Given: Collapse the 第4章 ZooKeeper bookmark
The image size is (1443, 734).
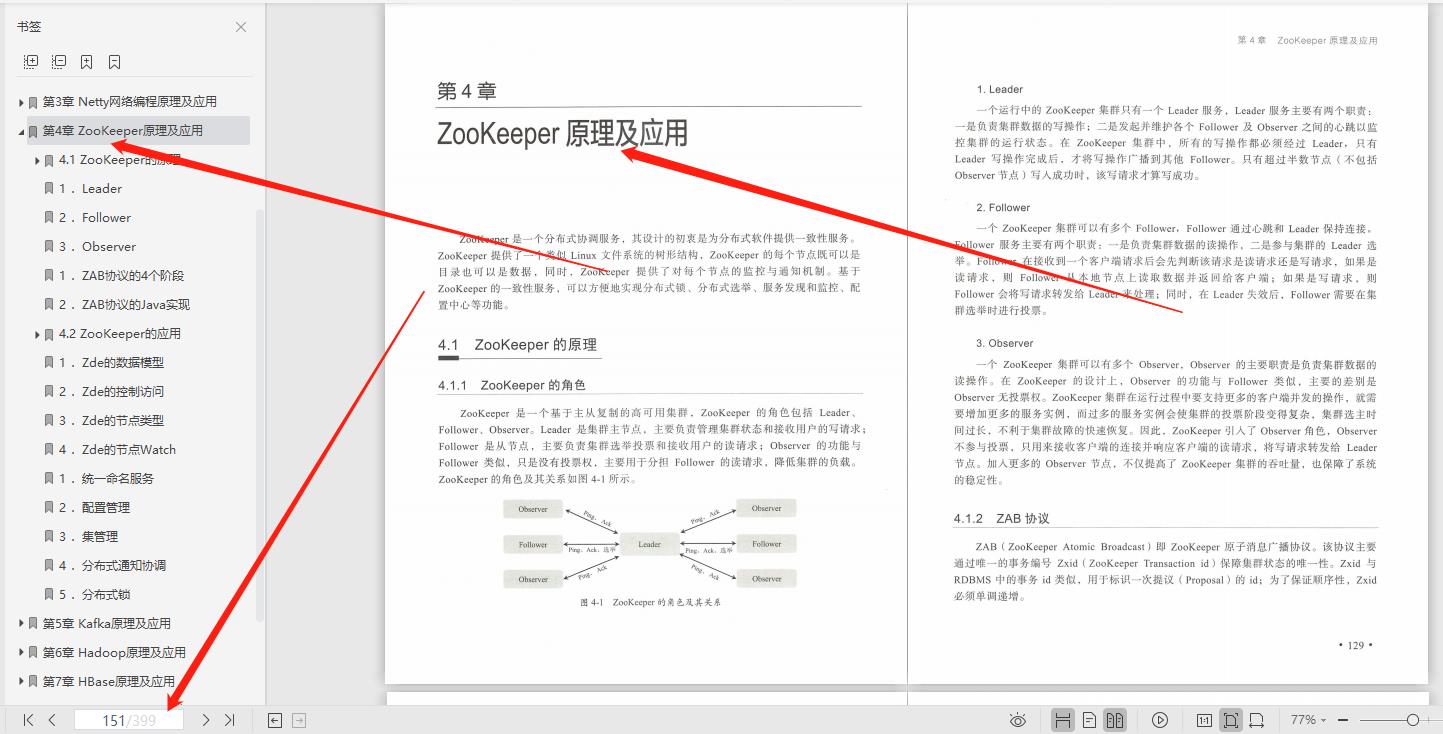Looking at the screenshot, I should (21, 131).
